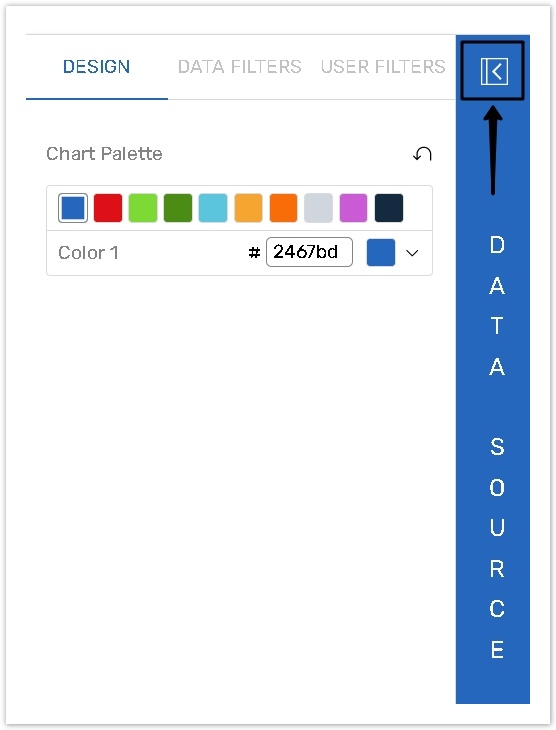Image resolution: width=556 pixels, height=730 pixels.
Task: Pick the amber yellow palette swatch
Action: pyautogui.click(x=248, y=208)
